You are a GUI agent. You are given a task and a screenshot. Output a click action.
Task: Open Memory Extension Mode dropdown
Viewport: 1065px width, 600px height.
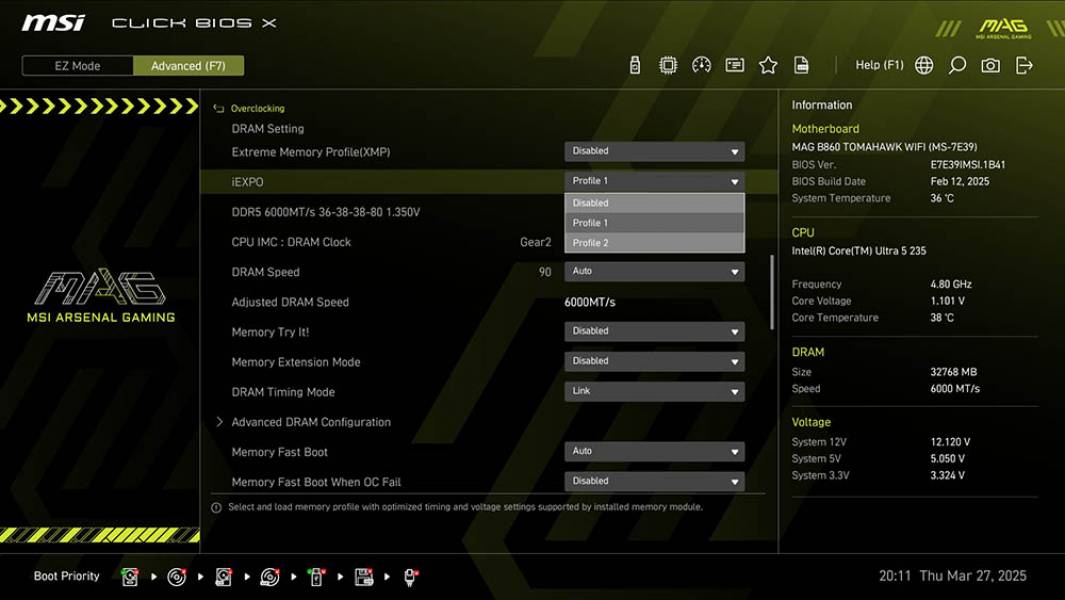(x=654, y=361)
